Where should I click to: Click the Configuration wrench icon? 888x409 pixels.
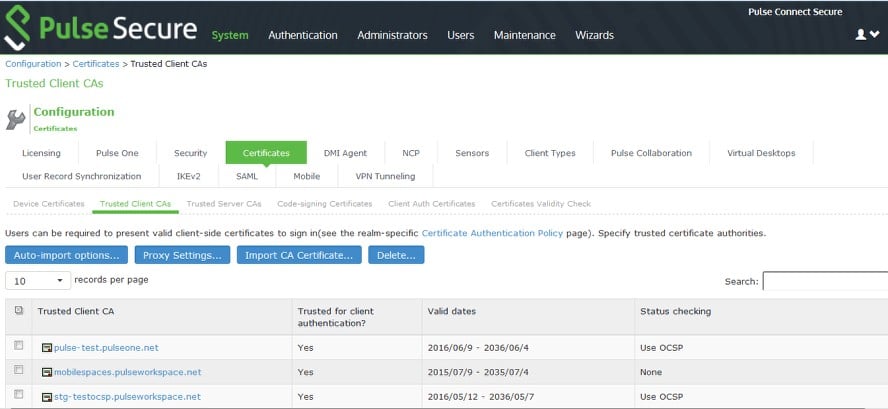click(15, 120)
